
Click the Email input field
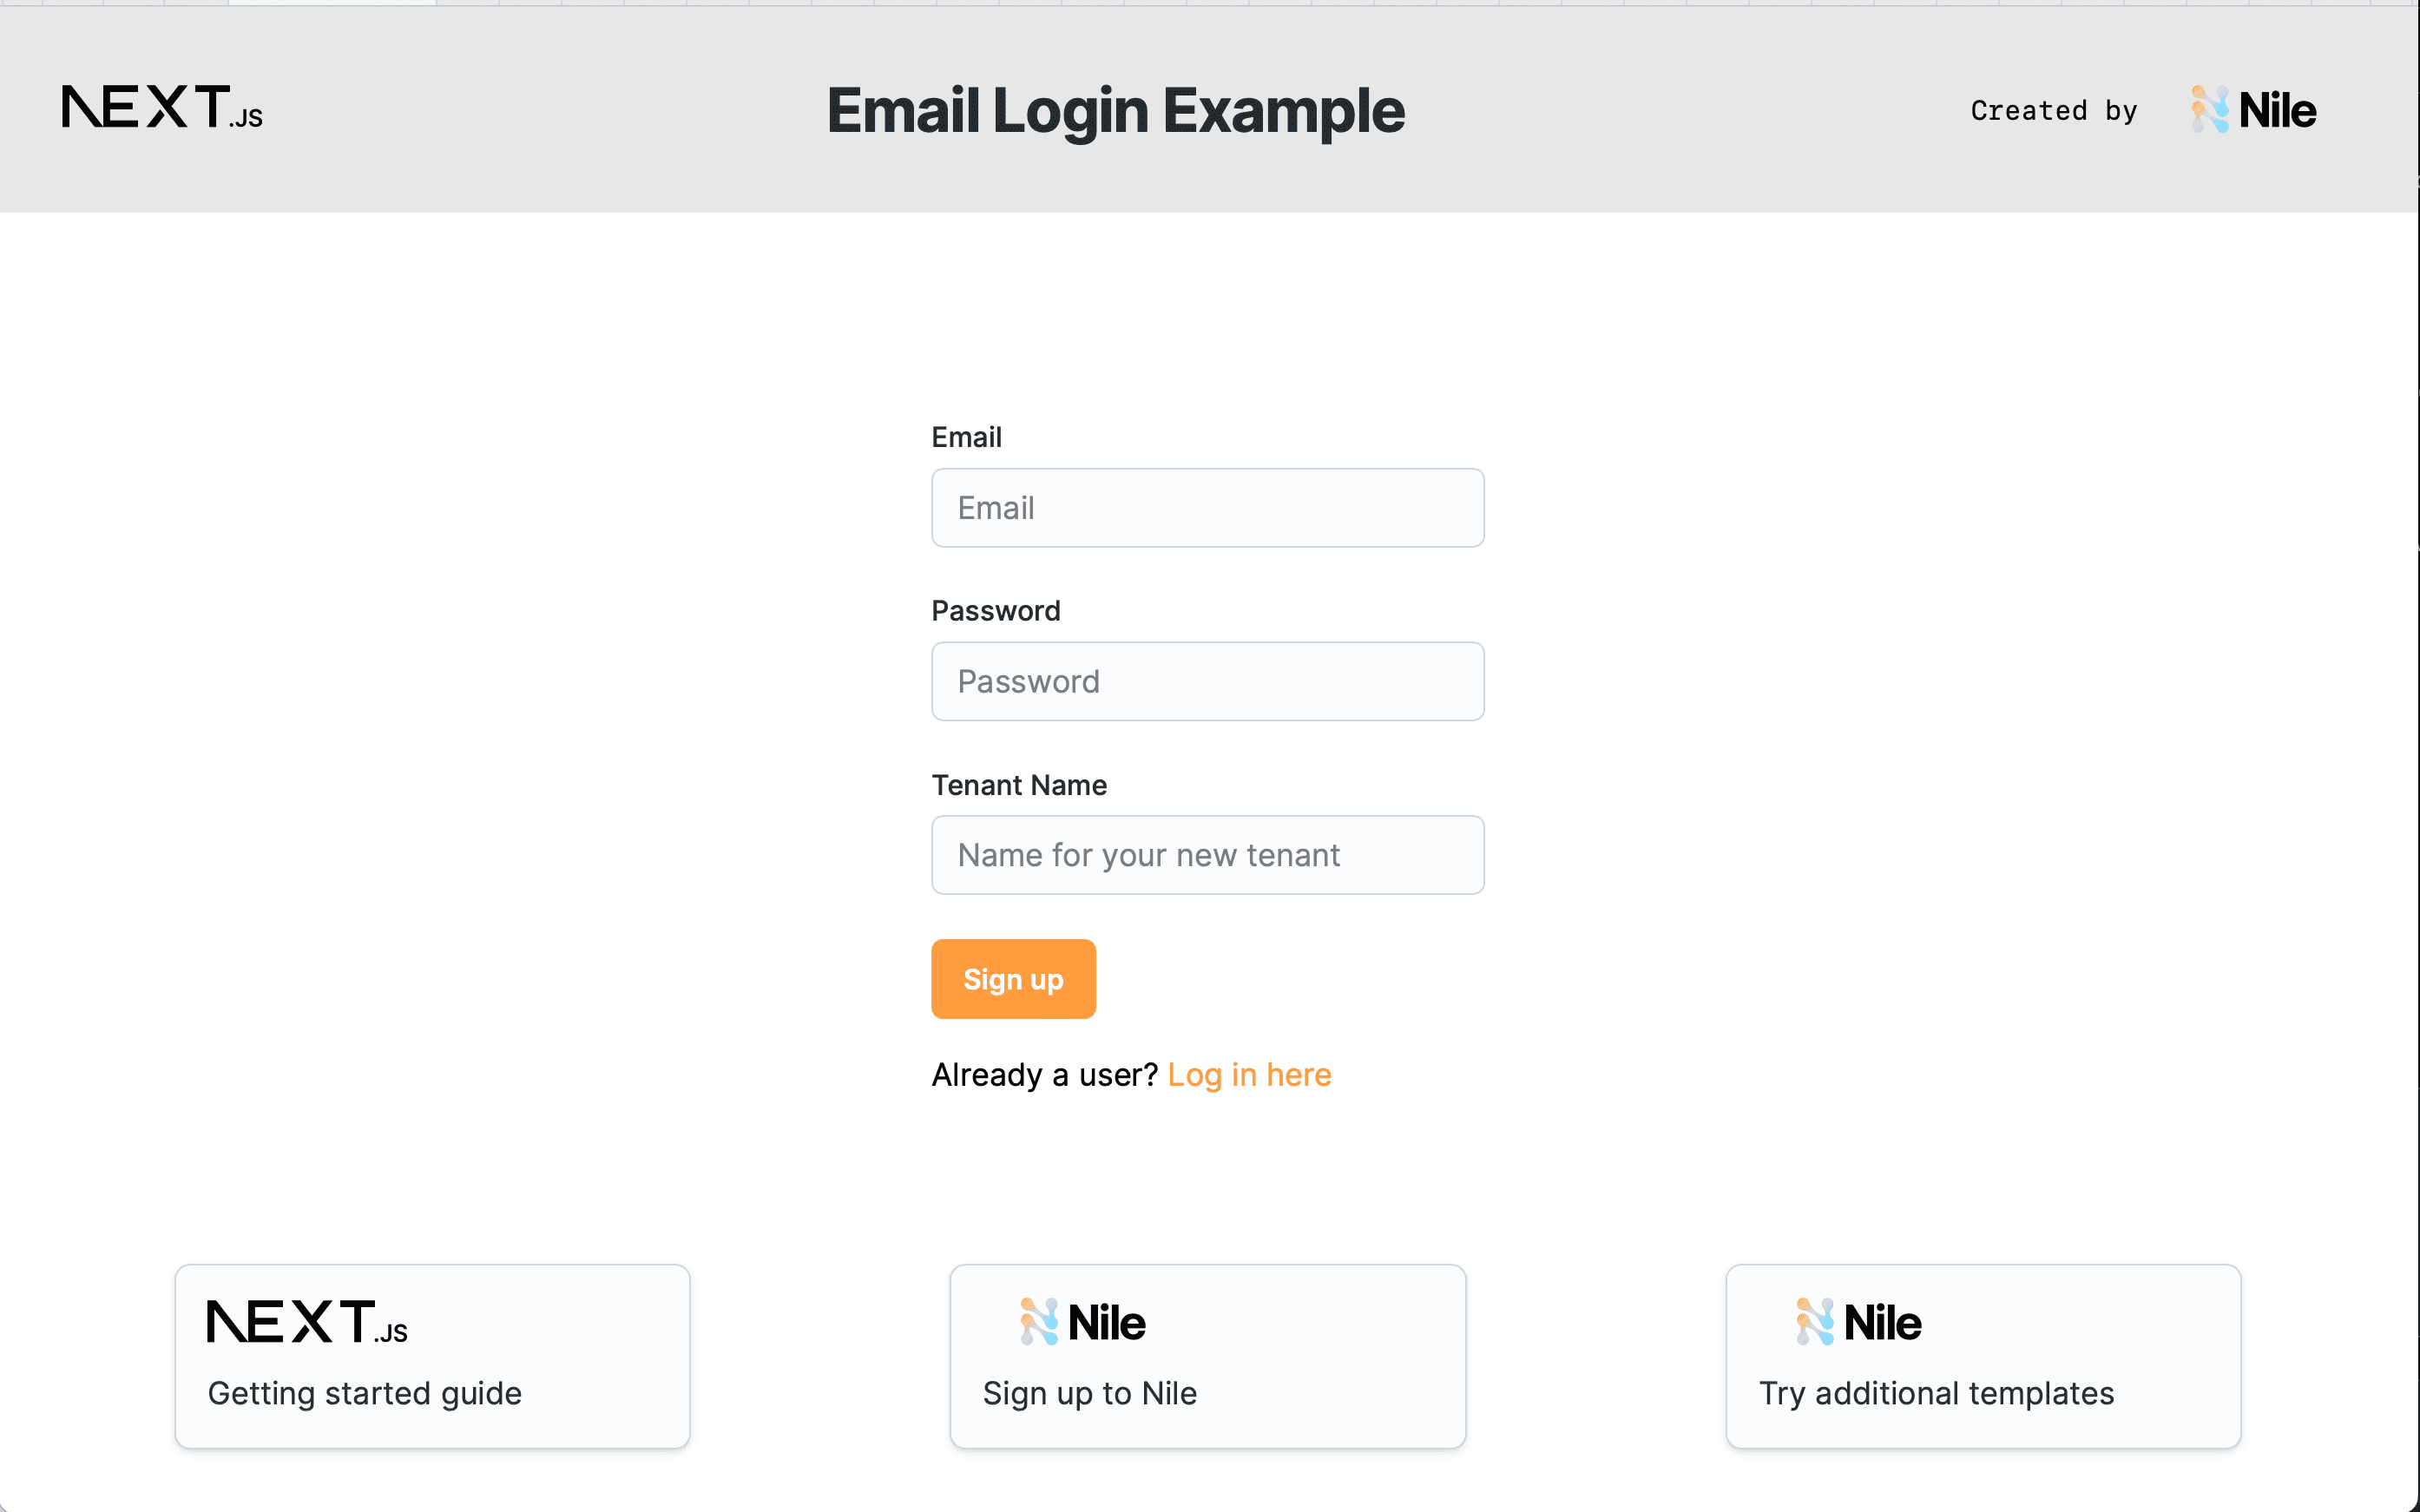[x=1209, y=507]
